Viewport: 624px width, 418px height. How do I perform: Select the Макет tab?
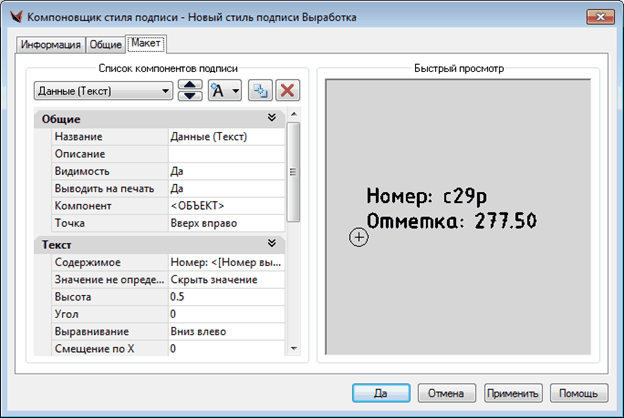[x=146, y=44]
